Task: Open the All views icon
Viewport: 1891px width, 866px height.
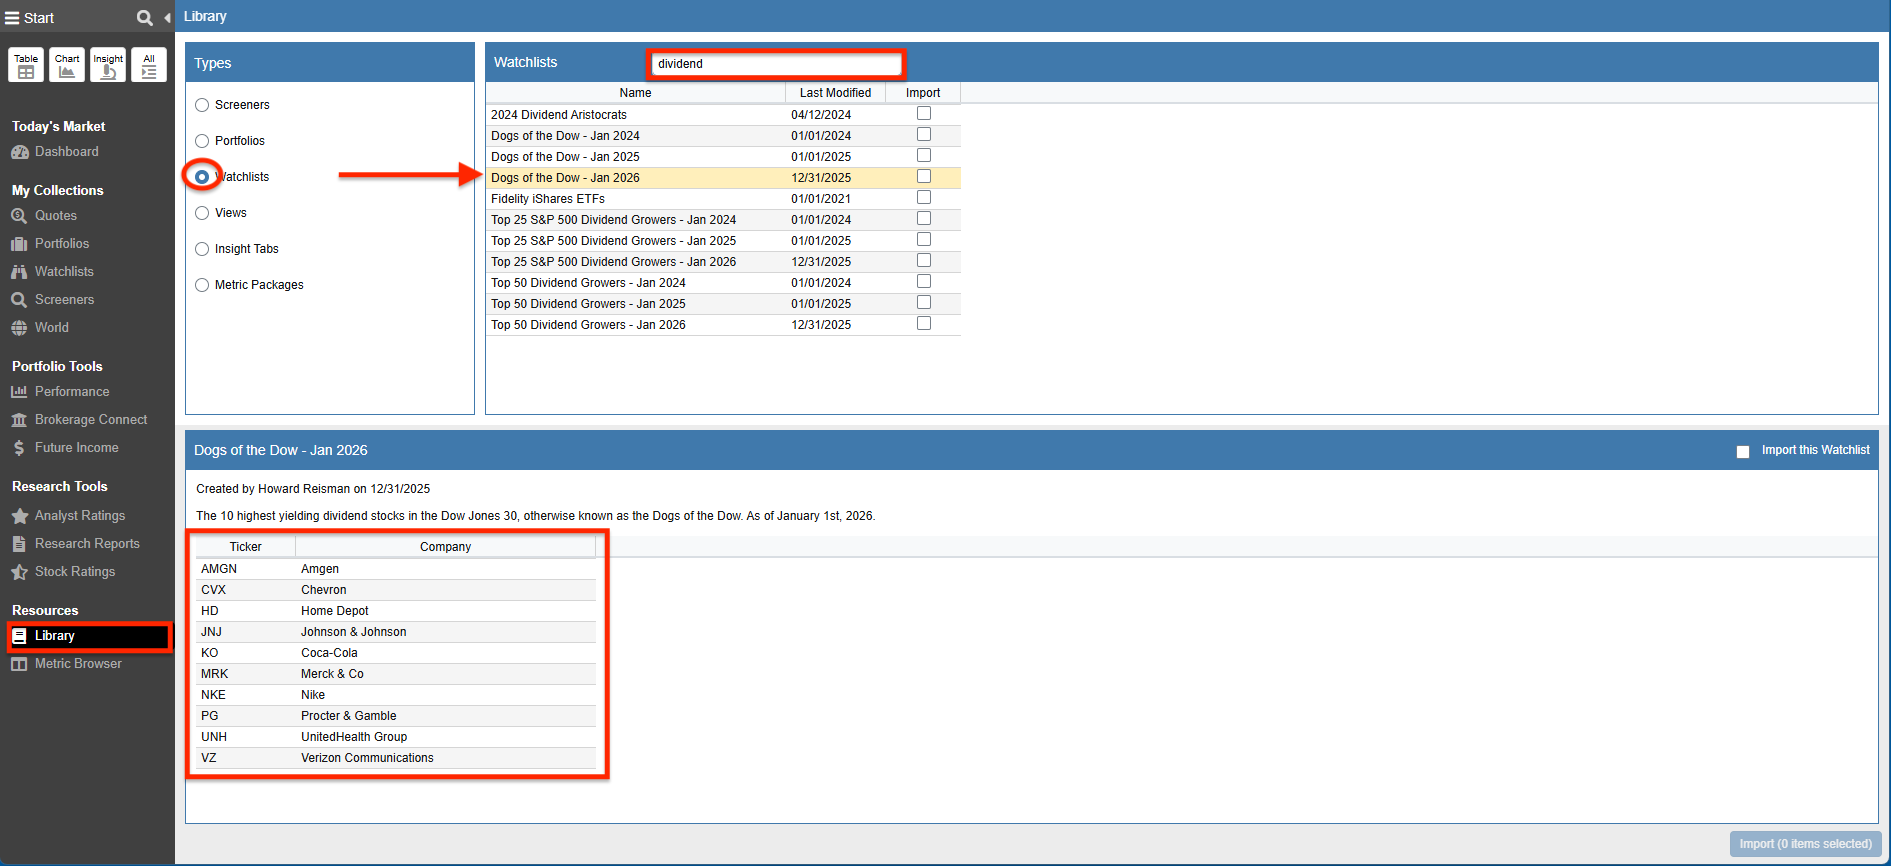Action: 149,65
